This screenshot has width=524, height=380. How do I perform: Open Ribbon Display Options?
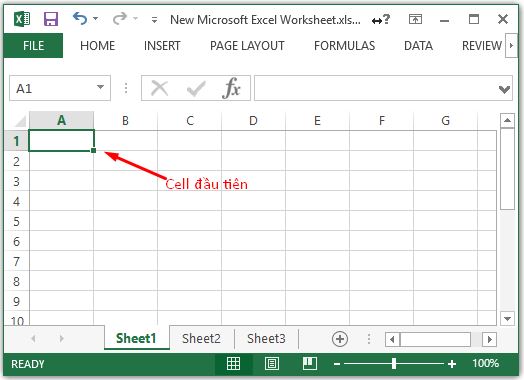pyautogui.click(x=415, y=19)
